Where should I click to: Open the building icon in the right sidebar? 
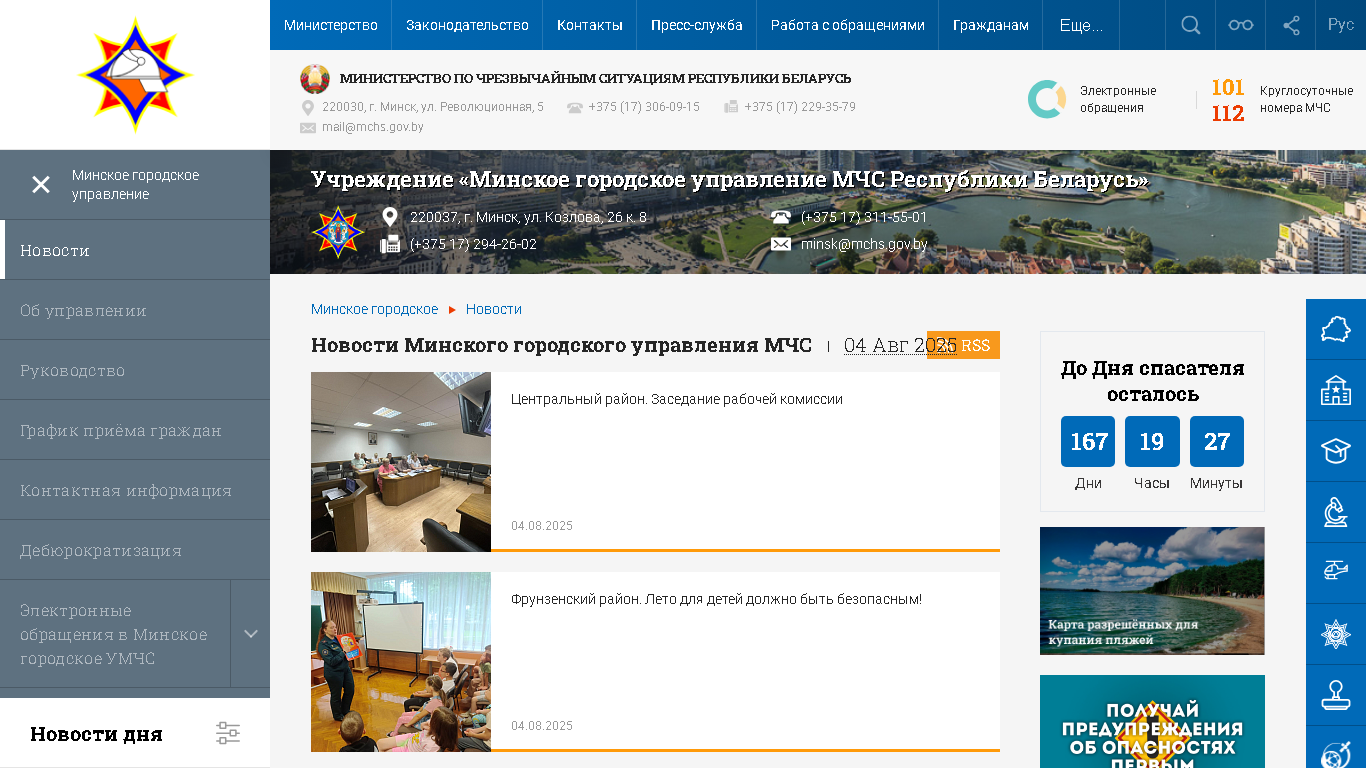pyautogui.click(x=1336, y=390)
